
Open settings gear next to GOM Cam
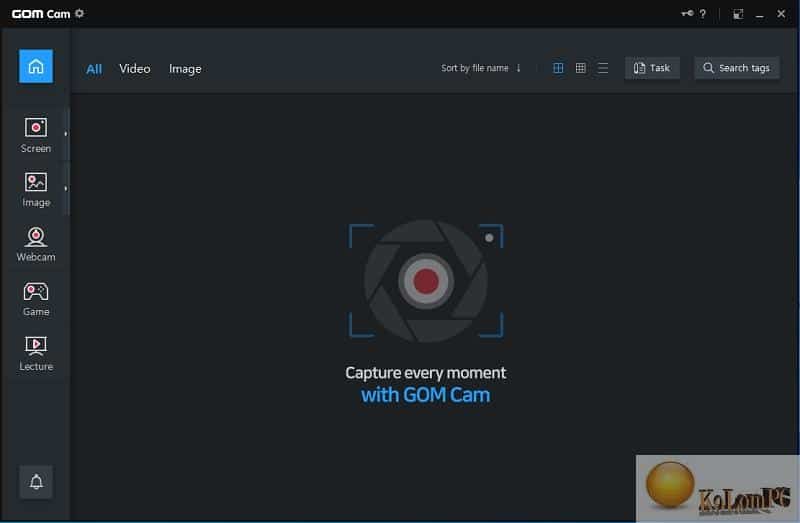click(x=79, y=13)
